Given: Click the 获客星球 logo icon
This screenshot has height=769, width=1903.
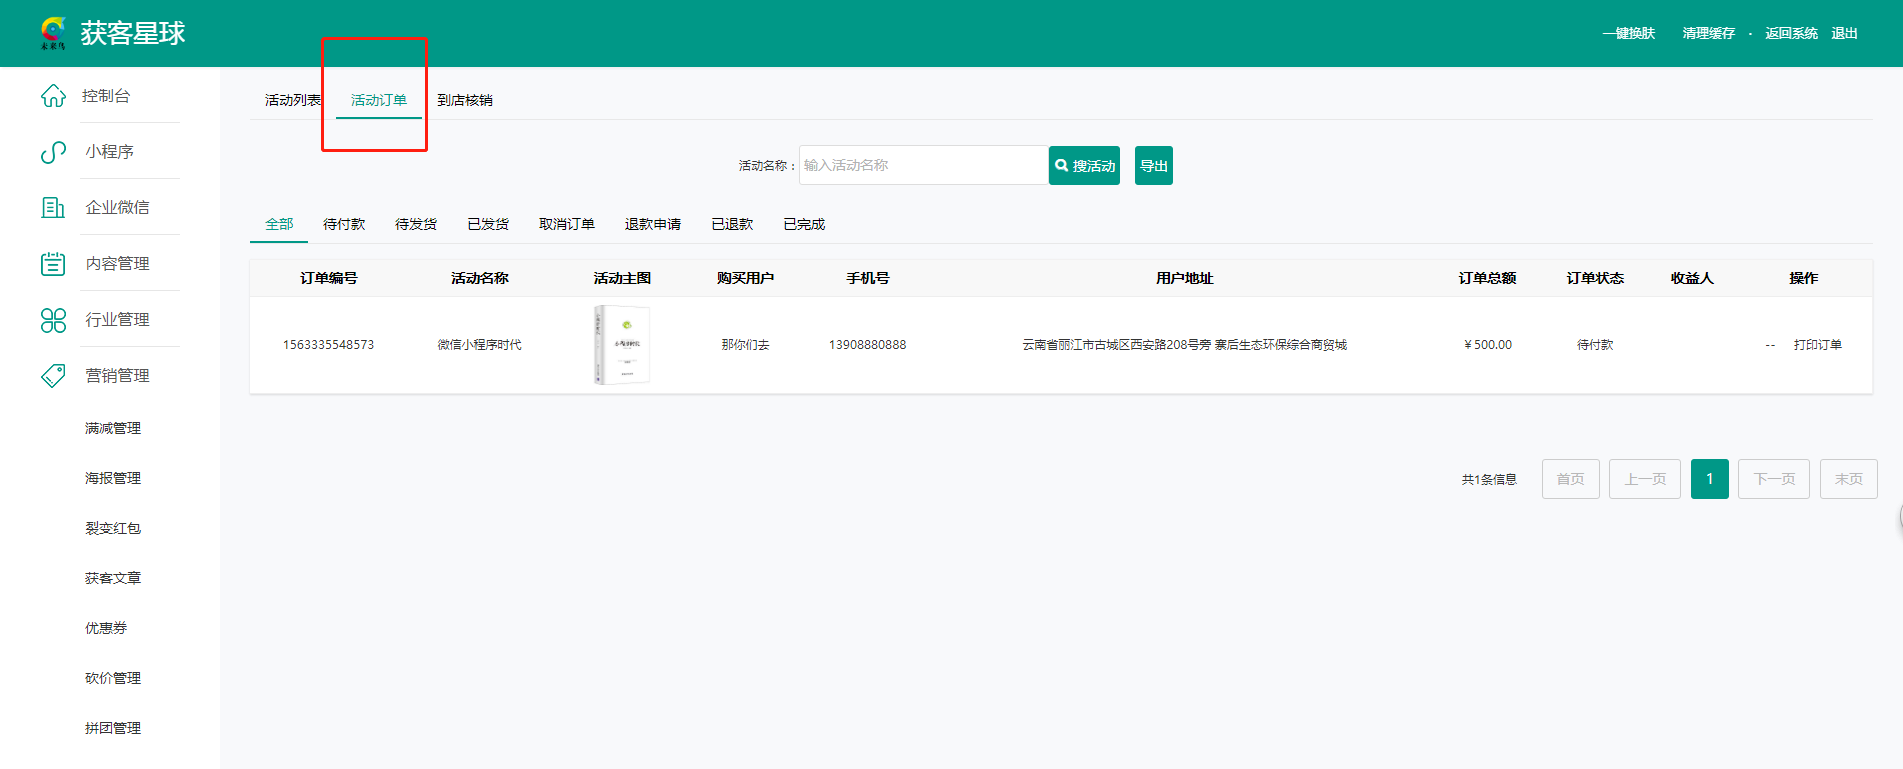Looking at the screenshot, I should tap(53, 33).
